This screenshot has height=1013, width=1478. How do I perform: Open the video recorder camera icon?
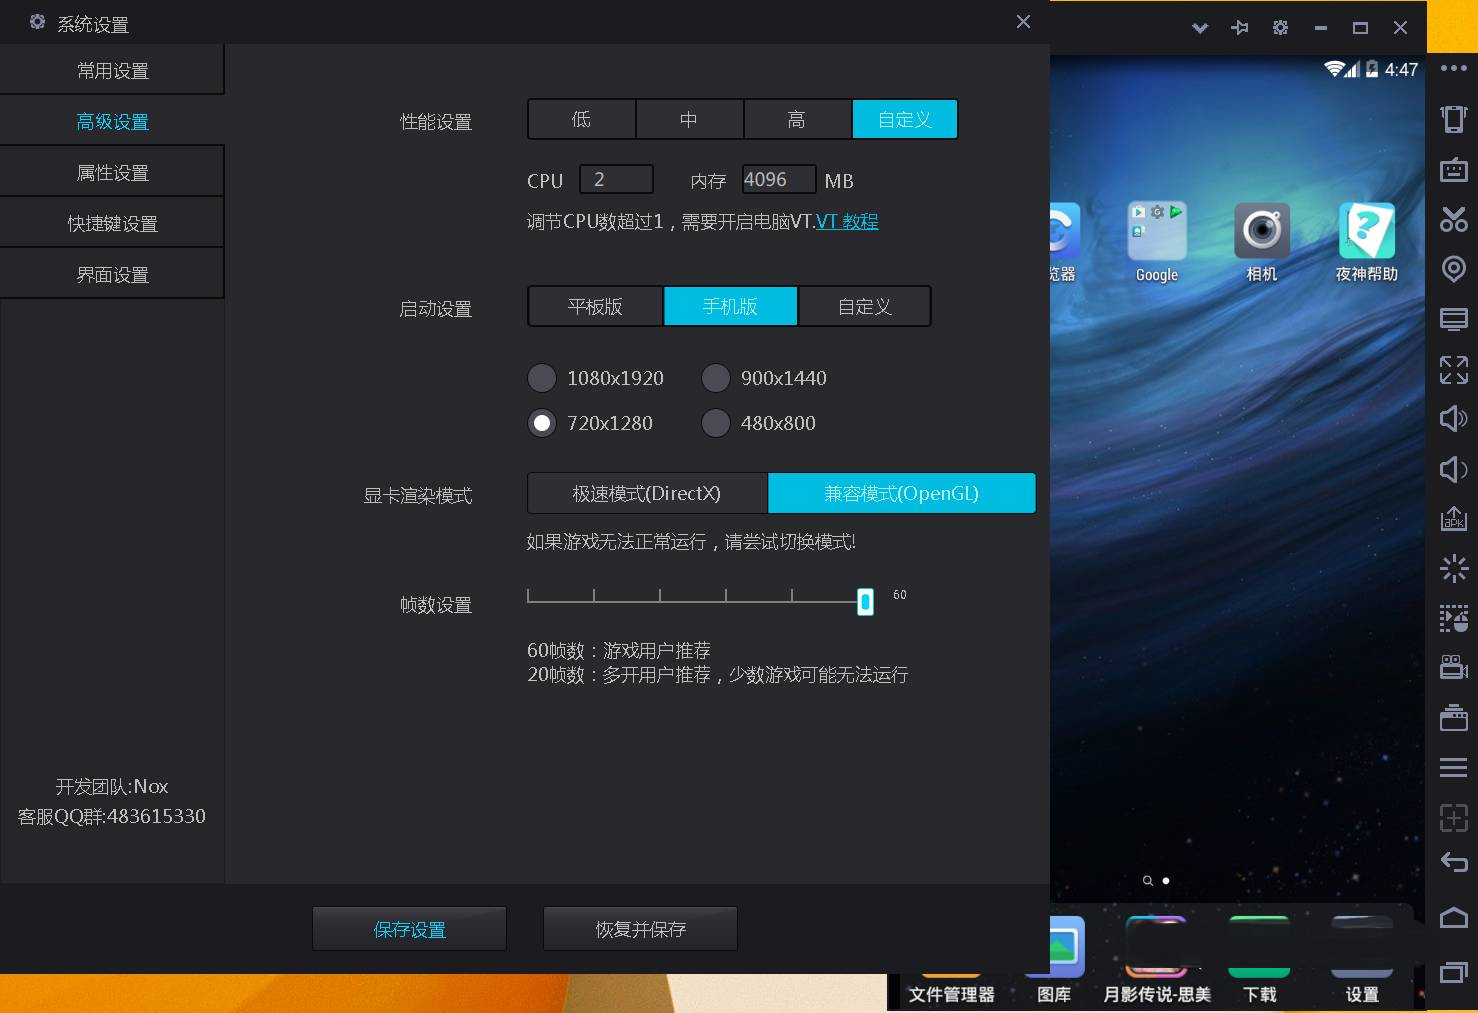(x=1453, y=667)
